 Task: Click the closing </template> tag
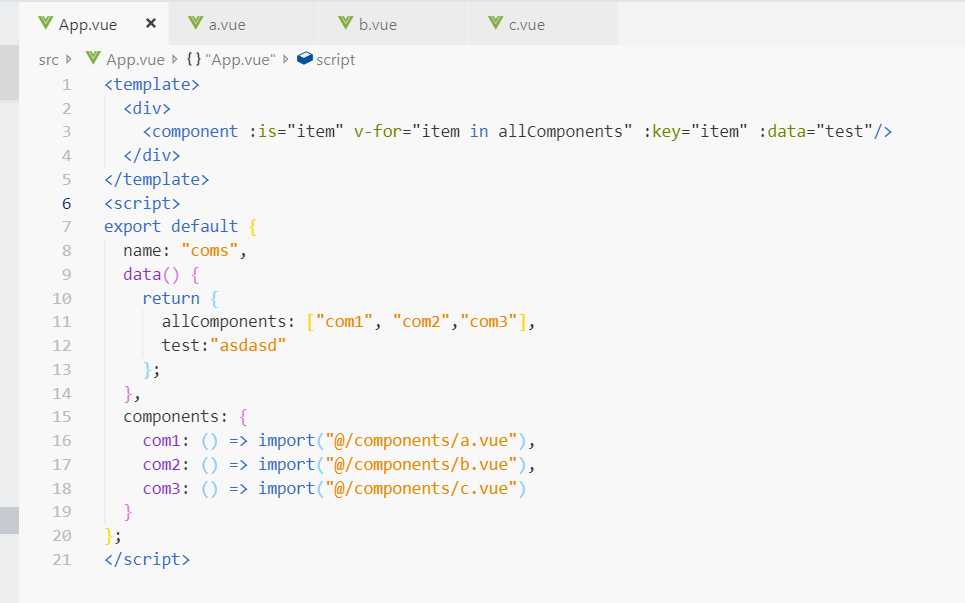[157, 180]
